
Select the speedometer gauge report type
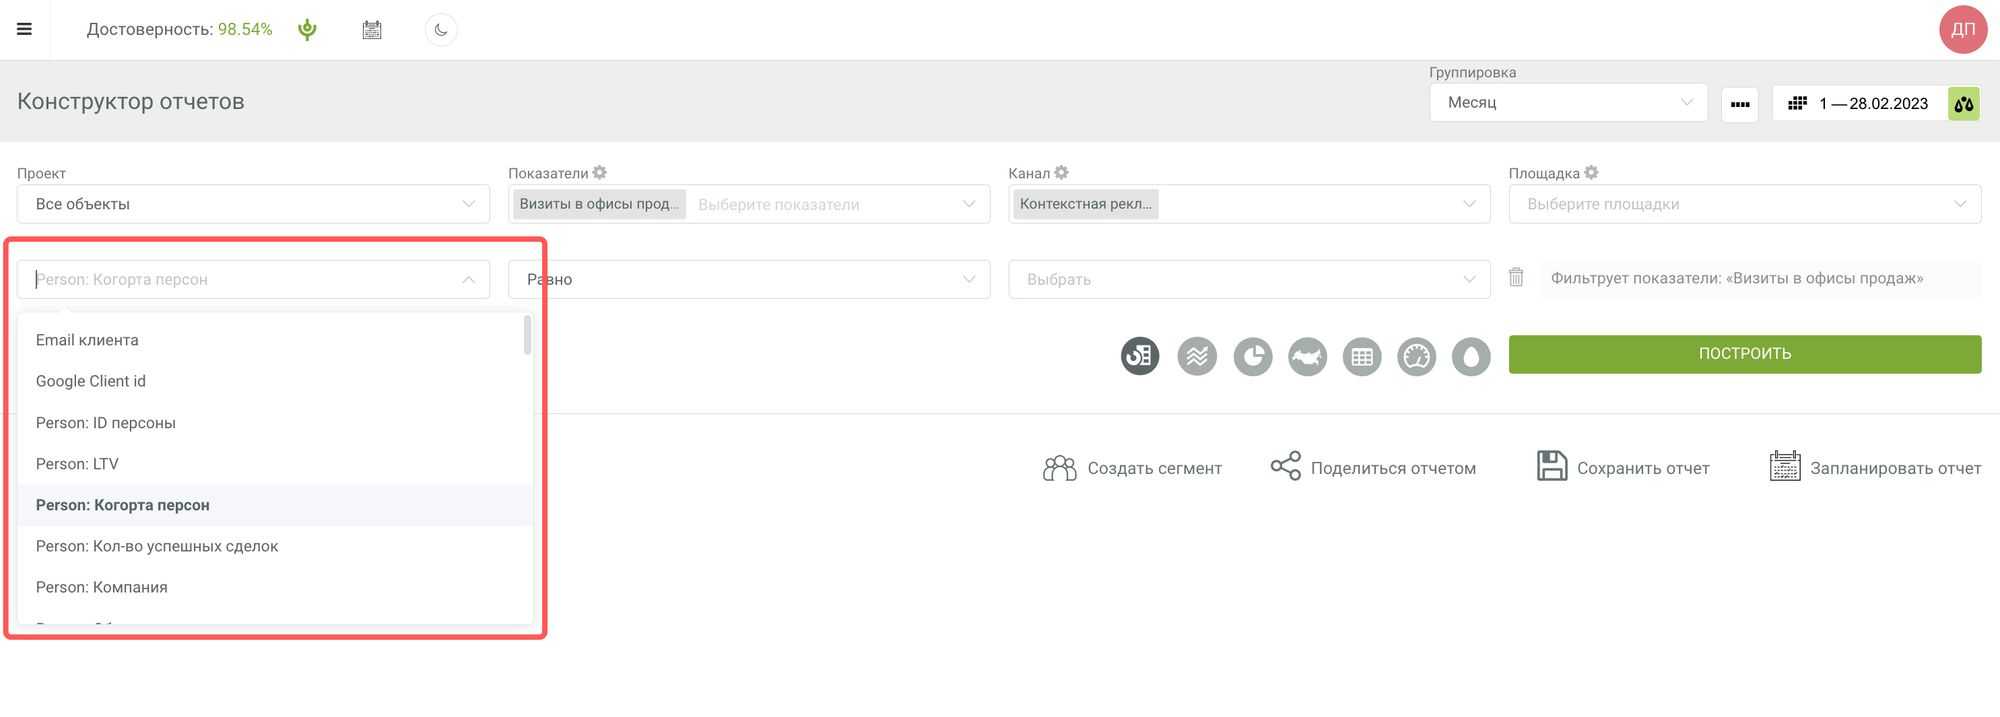click(1416, 356)
